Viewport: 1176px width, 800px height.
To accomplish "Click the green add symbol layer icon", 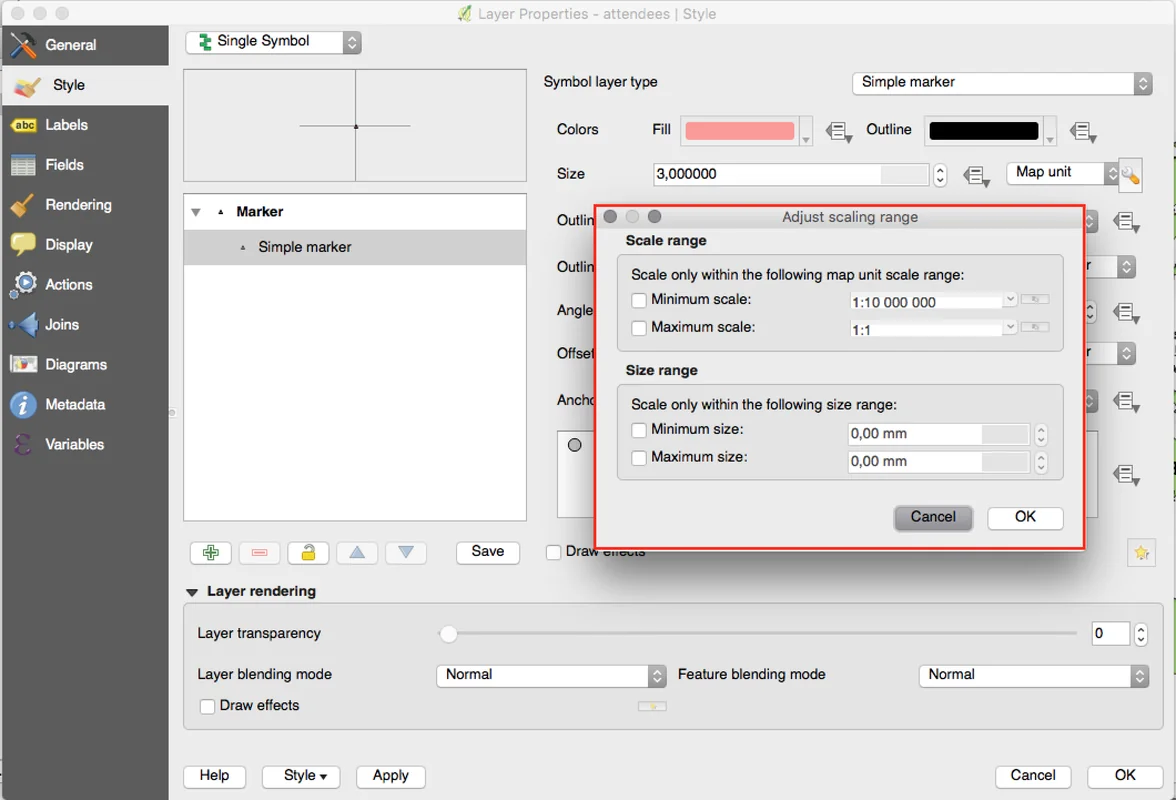I will (x=211, y=553).
